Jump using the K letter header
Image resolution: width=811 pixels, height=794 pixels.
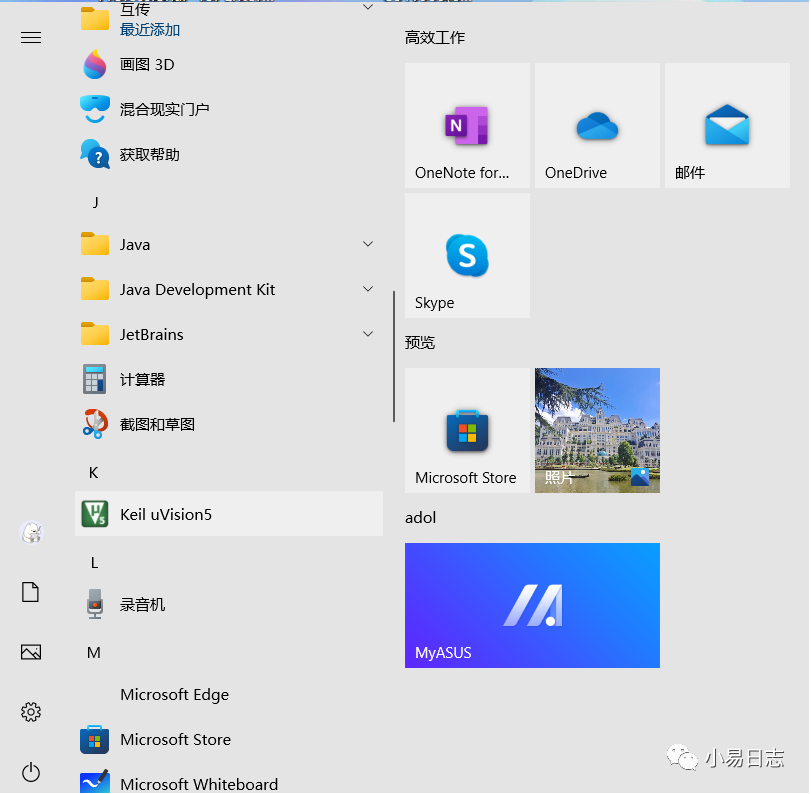94,473
